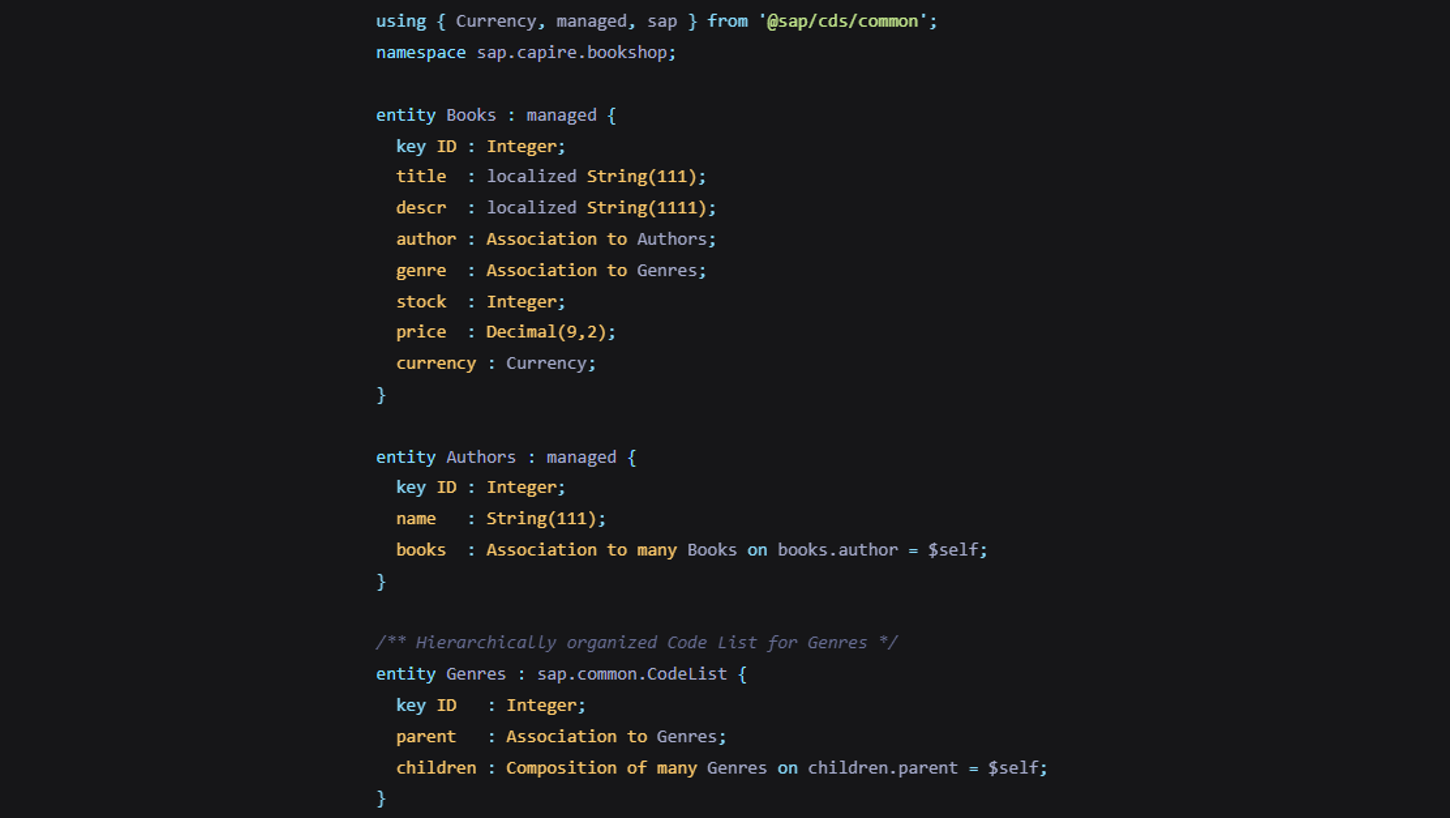Click the Hierarchically organized Code List comment
Screen dimensions: 1450x818
click(x=637, y=642)
